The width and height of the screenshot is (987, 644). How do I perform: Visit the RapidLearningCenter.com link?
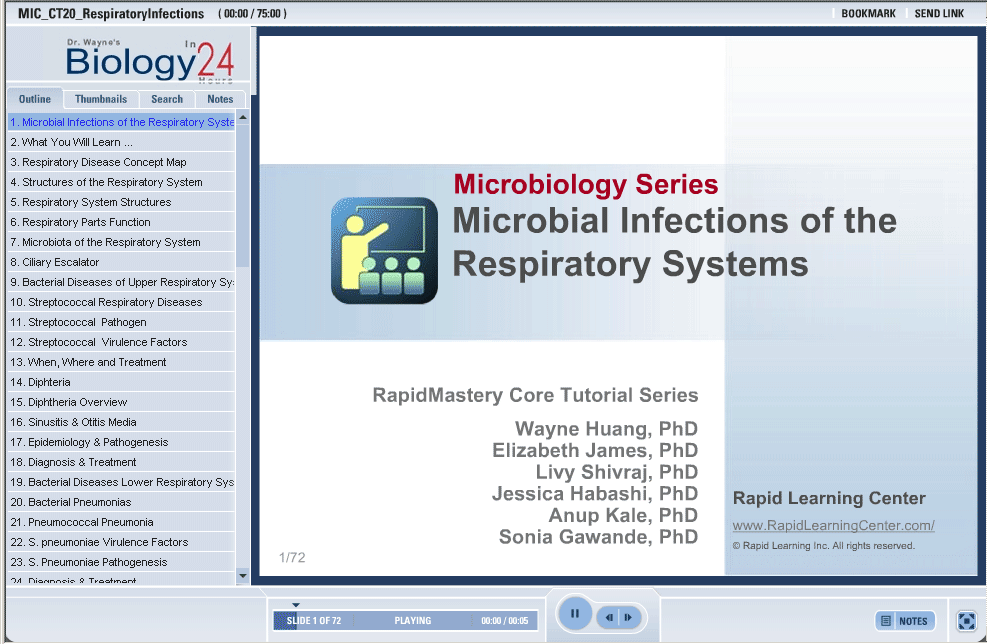833,526
